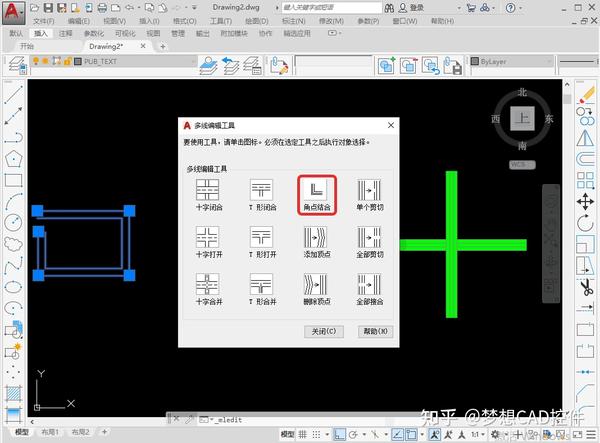Select the Polygon draw tool
The width and height of the screenshot is (600, 443).
(x=13, y=159)
